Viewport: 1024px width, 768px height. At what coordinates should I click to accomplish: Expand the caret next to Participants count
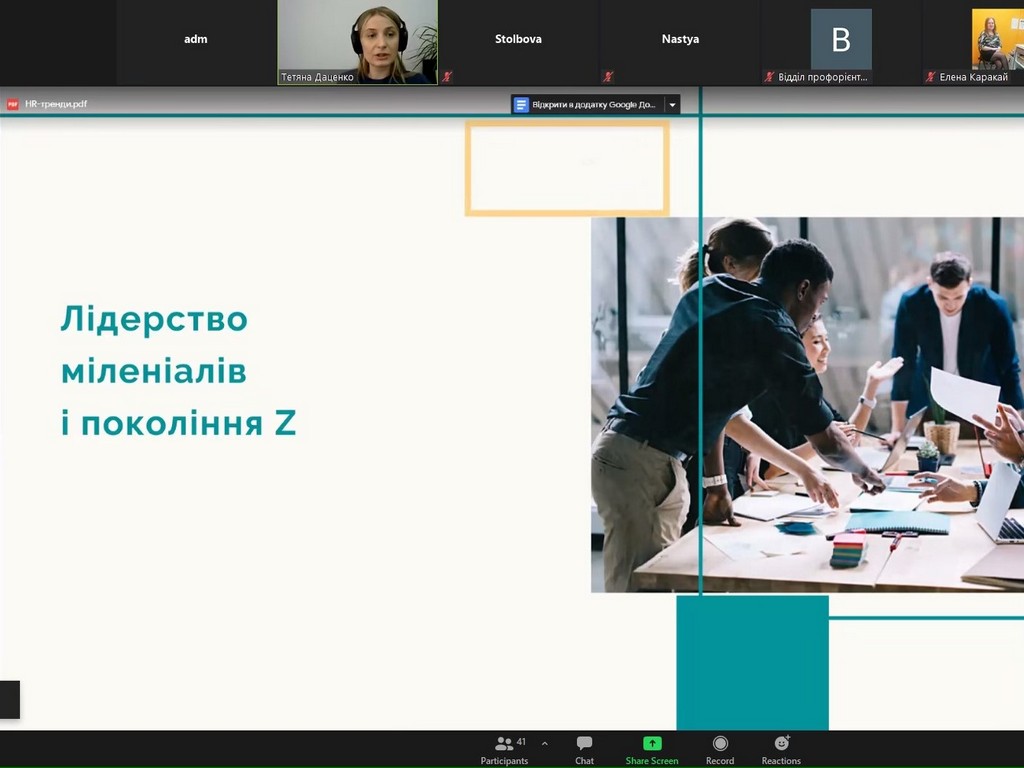pos(544,744)
